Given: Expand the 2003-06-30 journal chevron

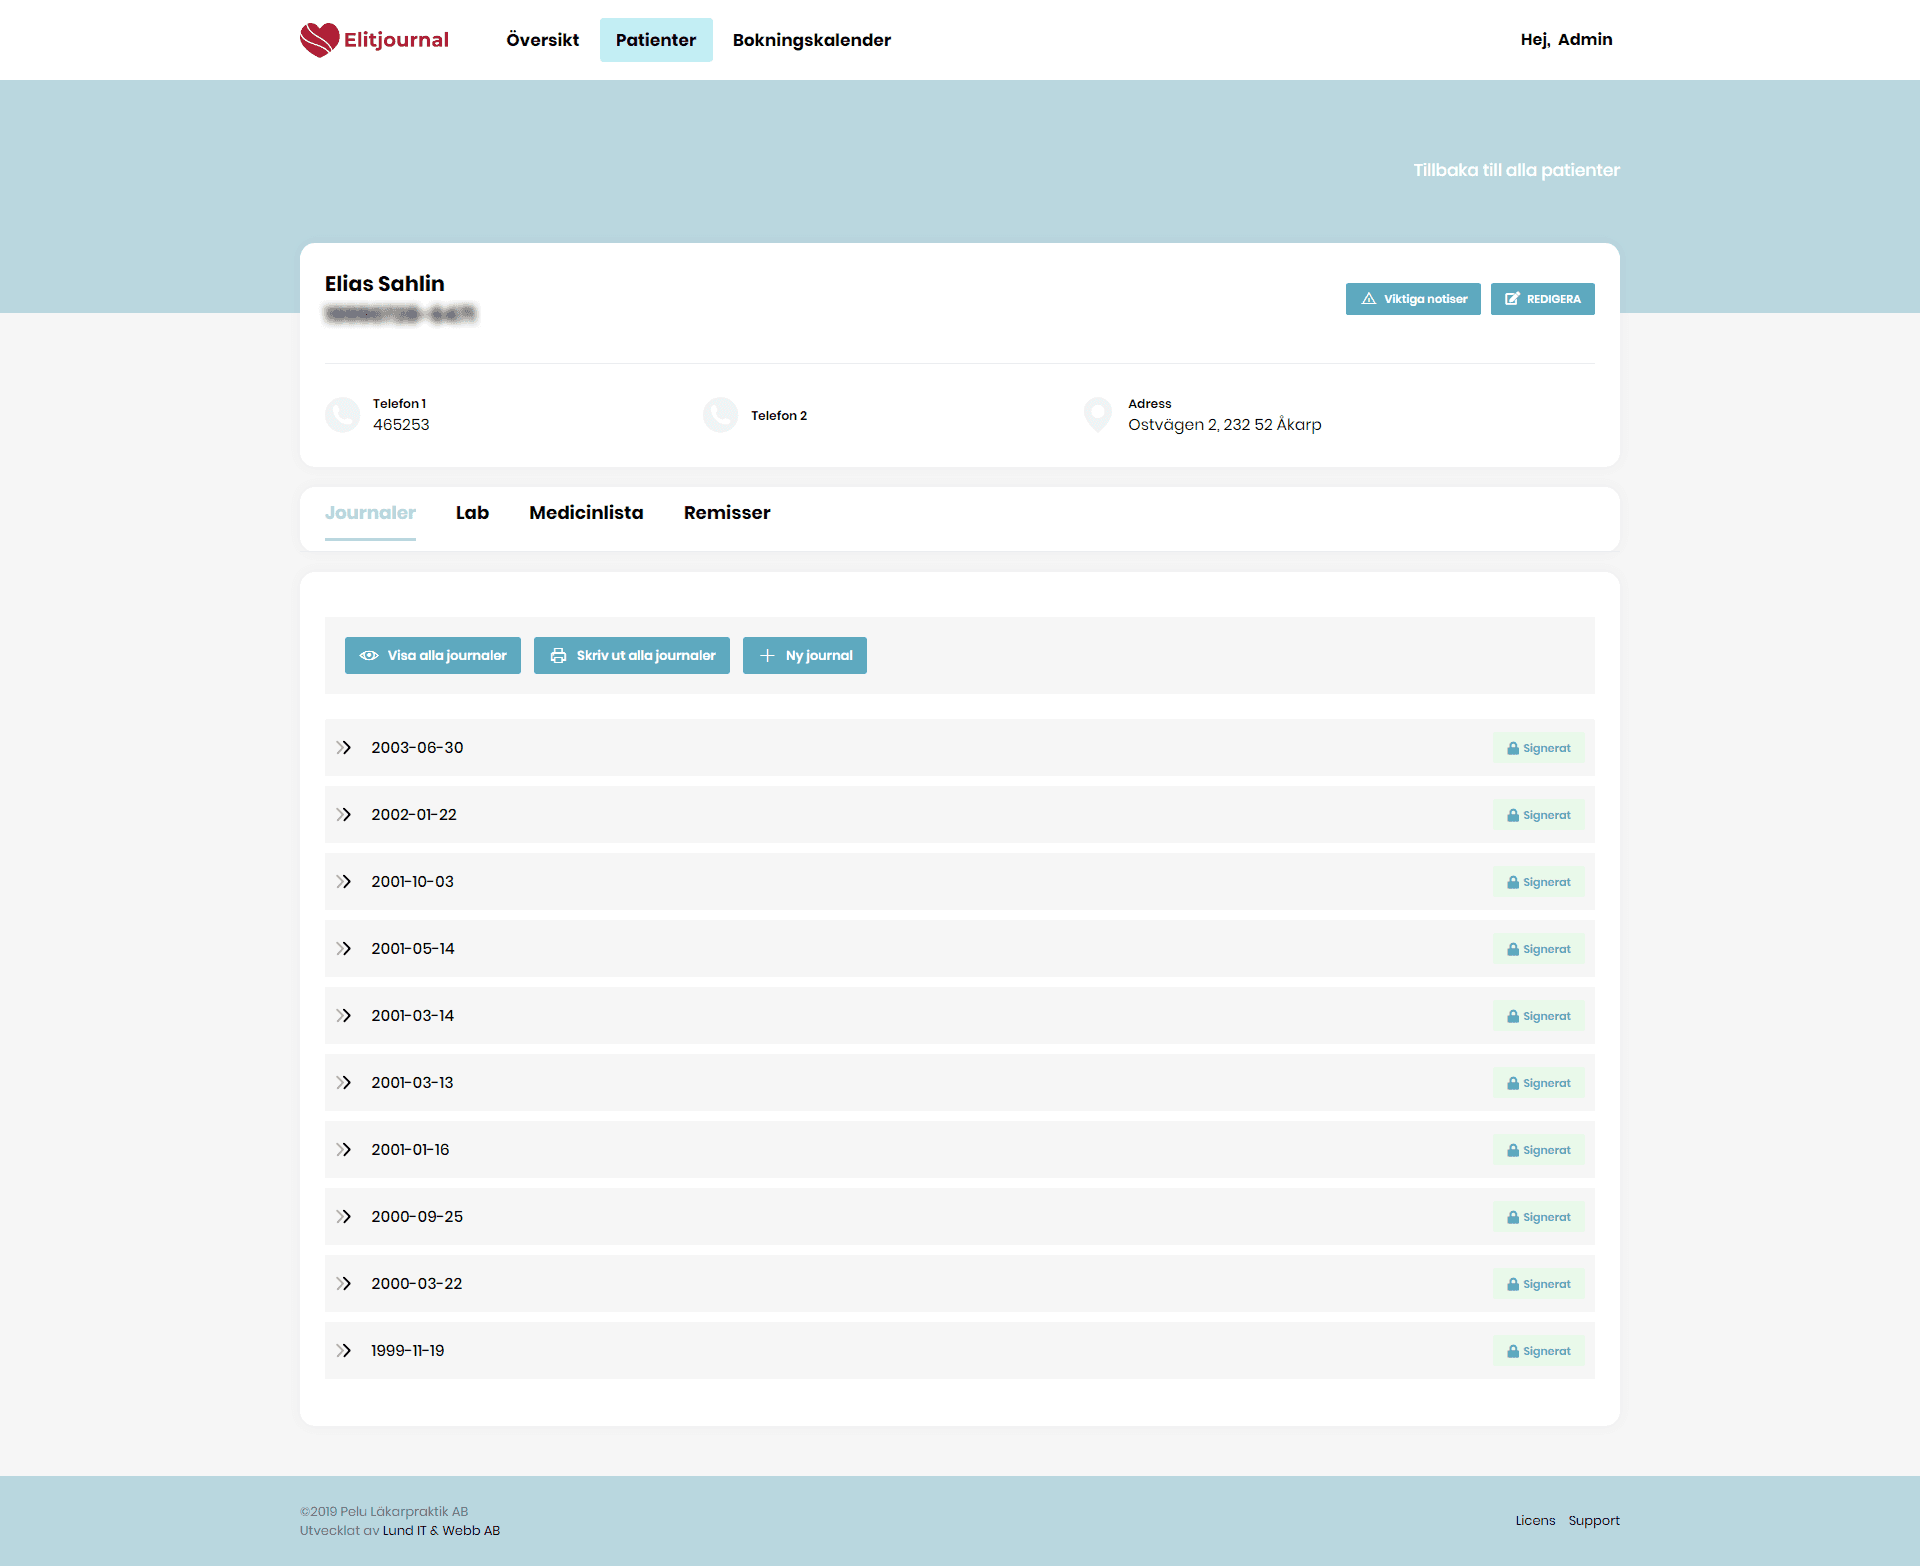Looking at the screenshot, I should [344, 748].
